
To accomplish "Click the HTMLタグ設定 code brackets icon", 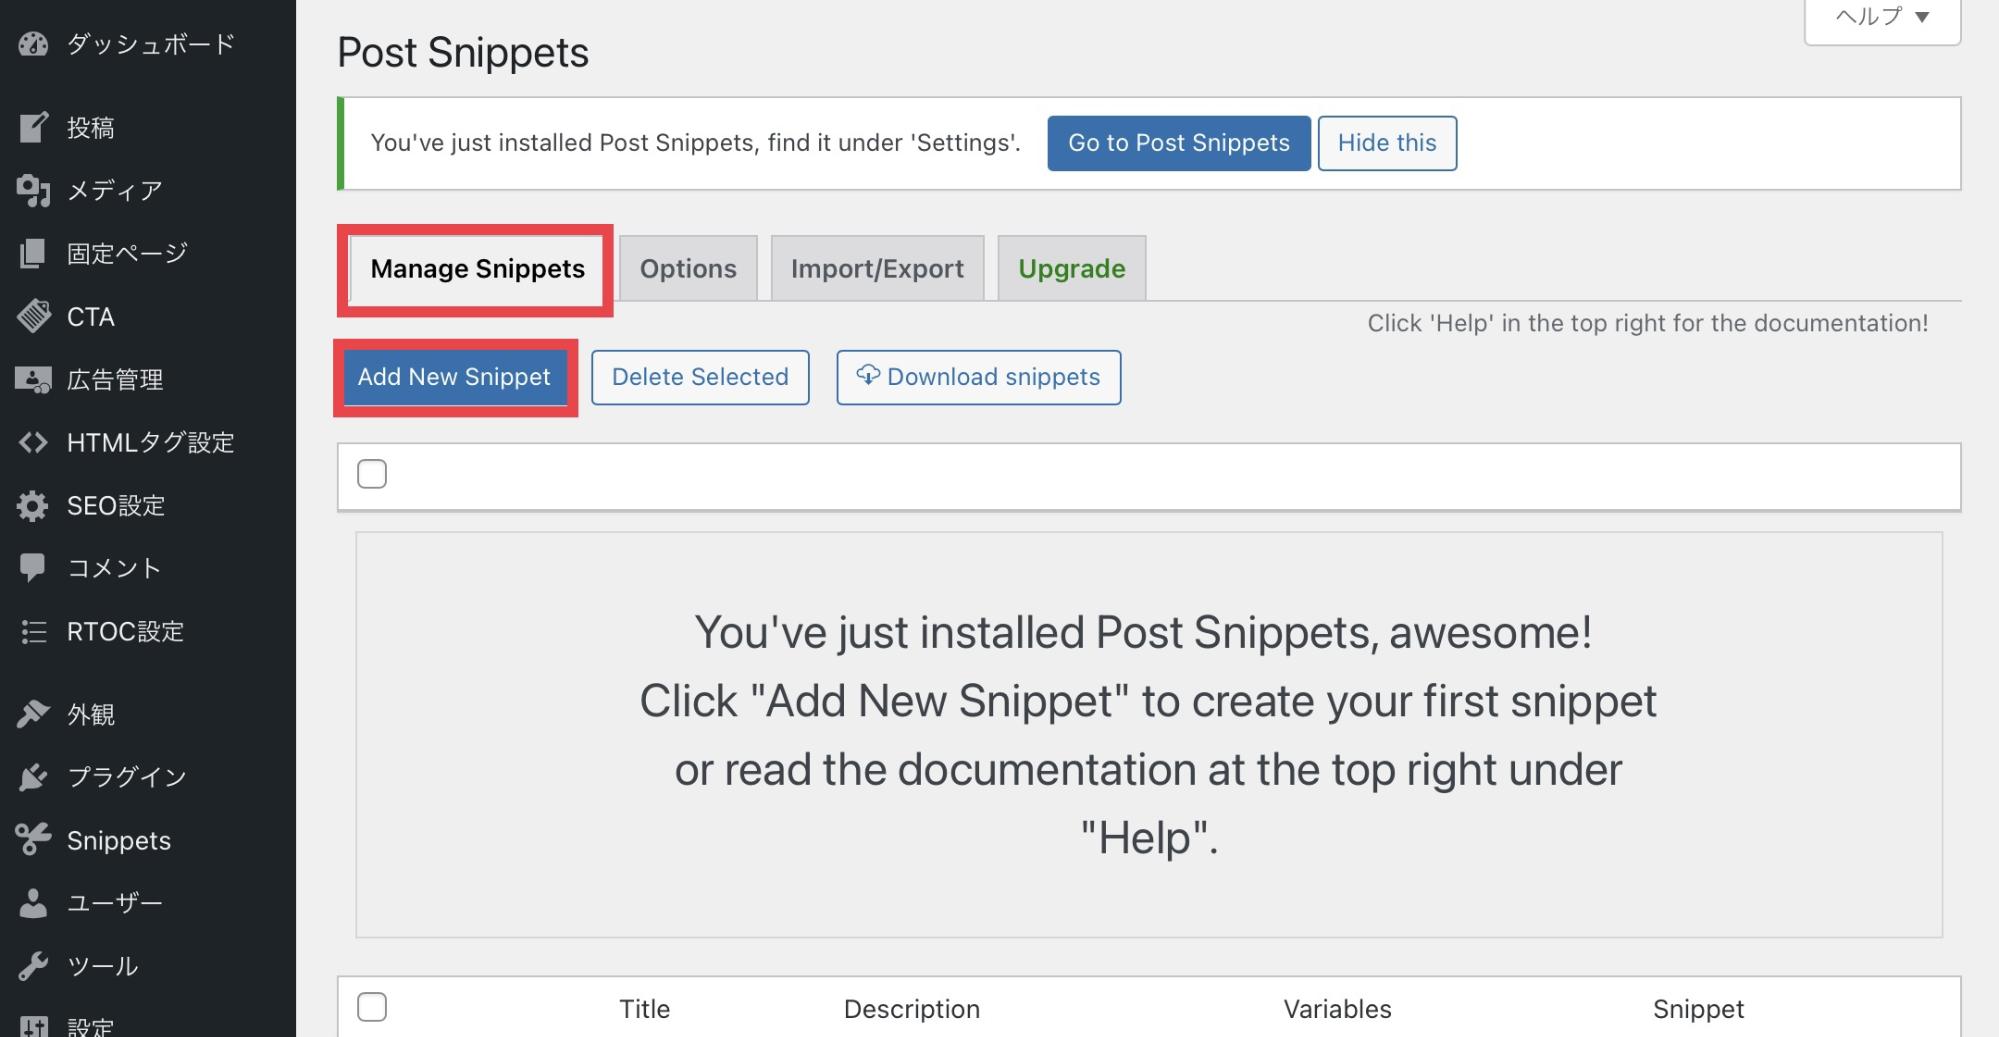I will (x=33, y=442).
